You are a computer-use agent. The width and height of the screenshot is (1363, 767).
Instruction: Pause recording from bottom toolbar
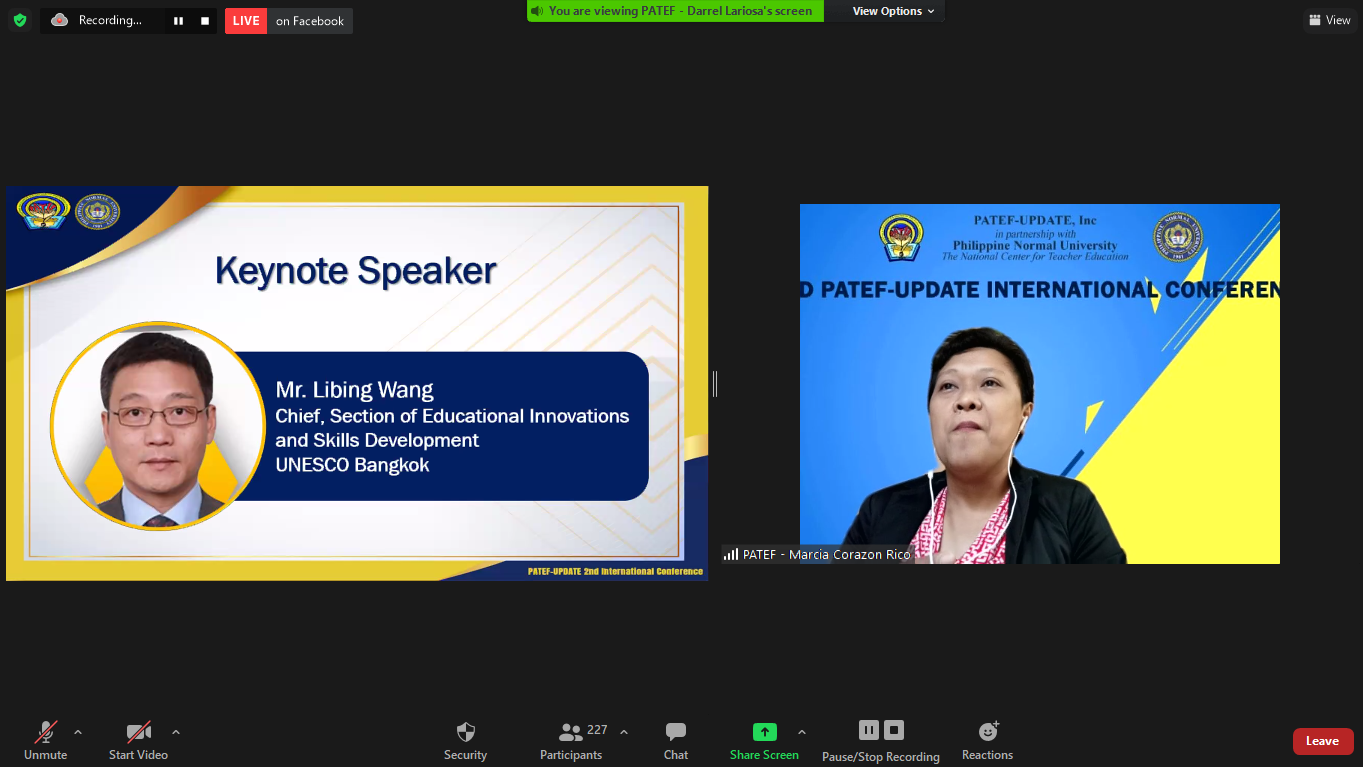(868, 730)
